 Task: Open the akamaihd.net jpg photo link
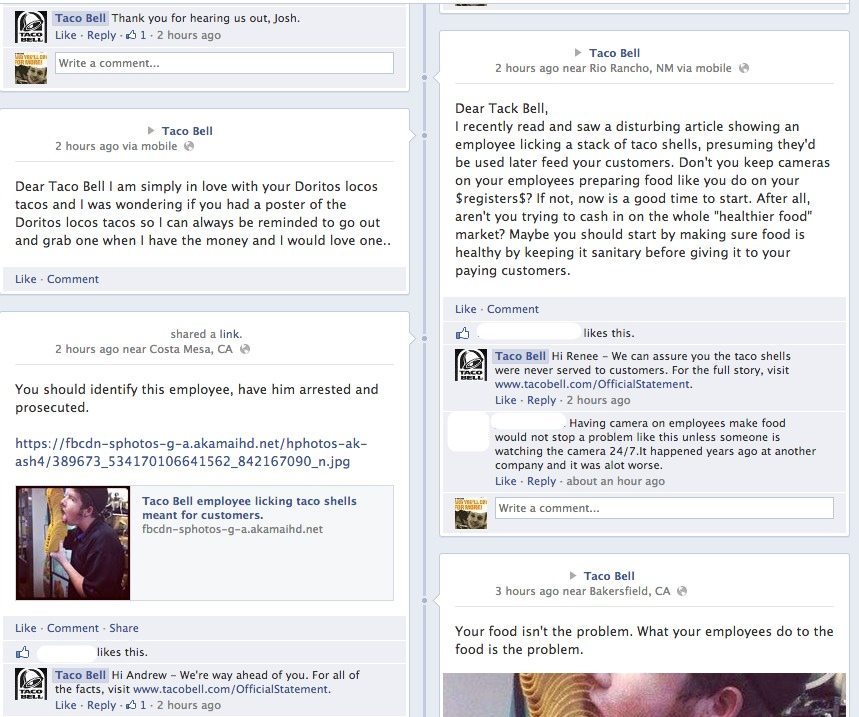coord(191,452)
